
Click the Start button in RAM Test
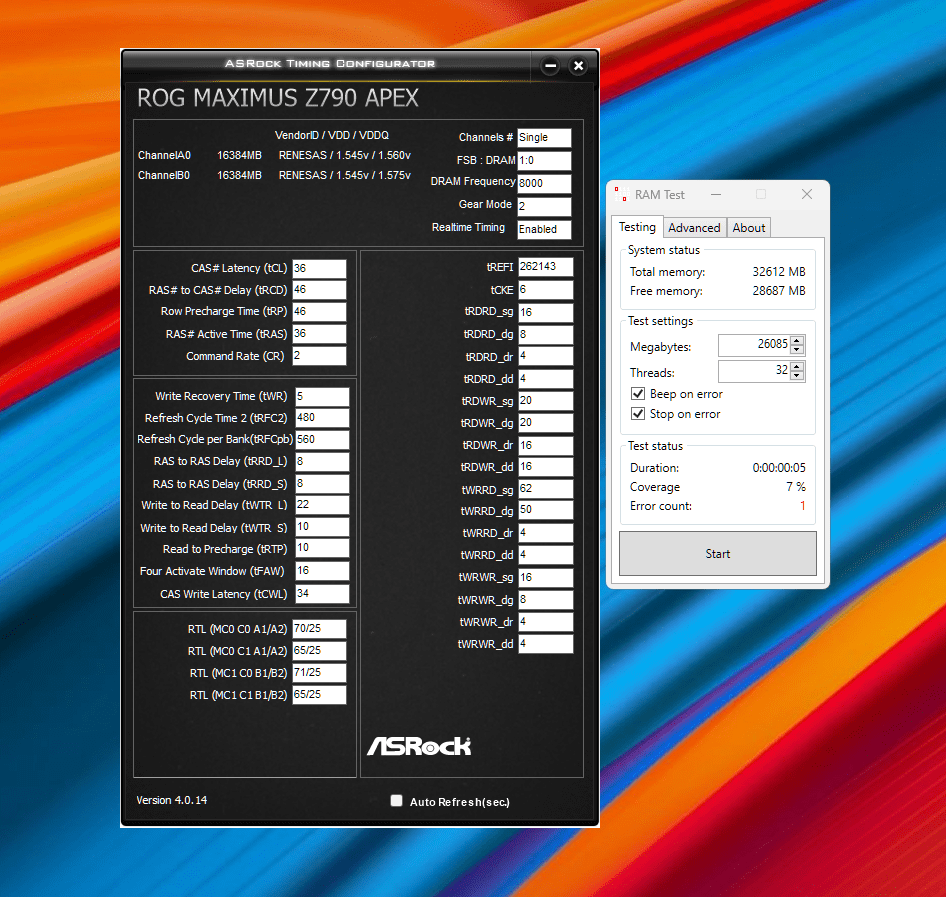pos(717,553)
